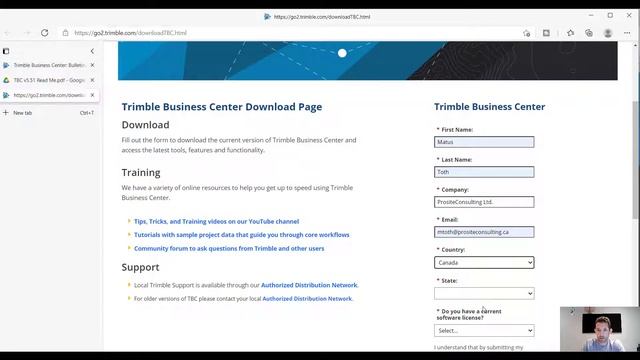Image resolution: width=640 pixels, height=360 pixels.
Task: Click the back navigation arrow
Action: click(x=8, y=33)
